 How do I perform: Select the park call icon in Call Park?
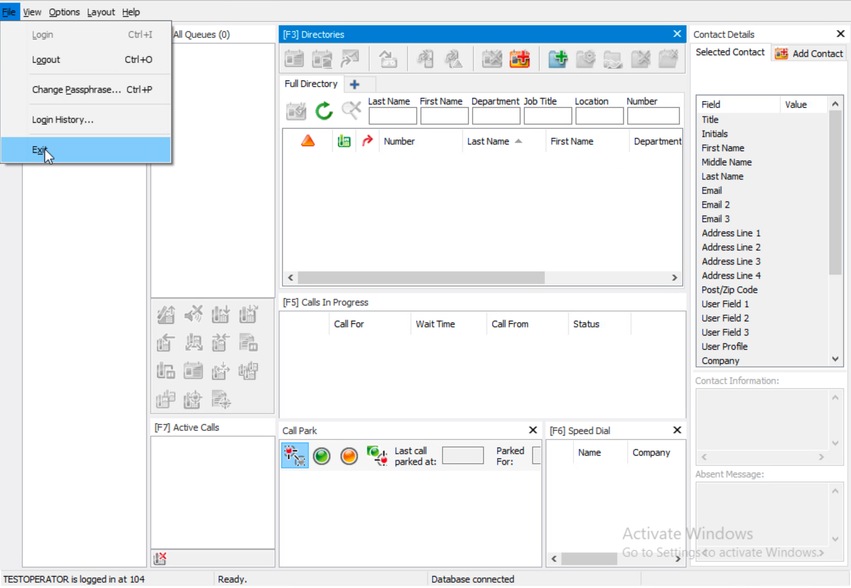295,456
